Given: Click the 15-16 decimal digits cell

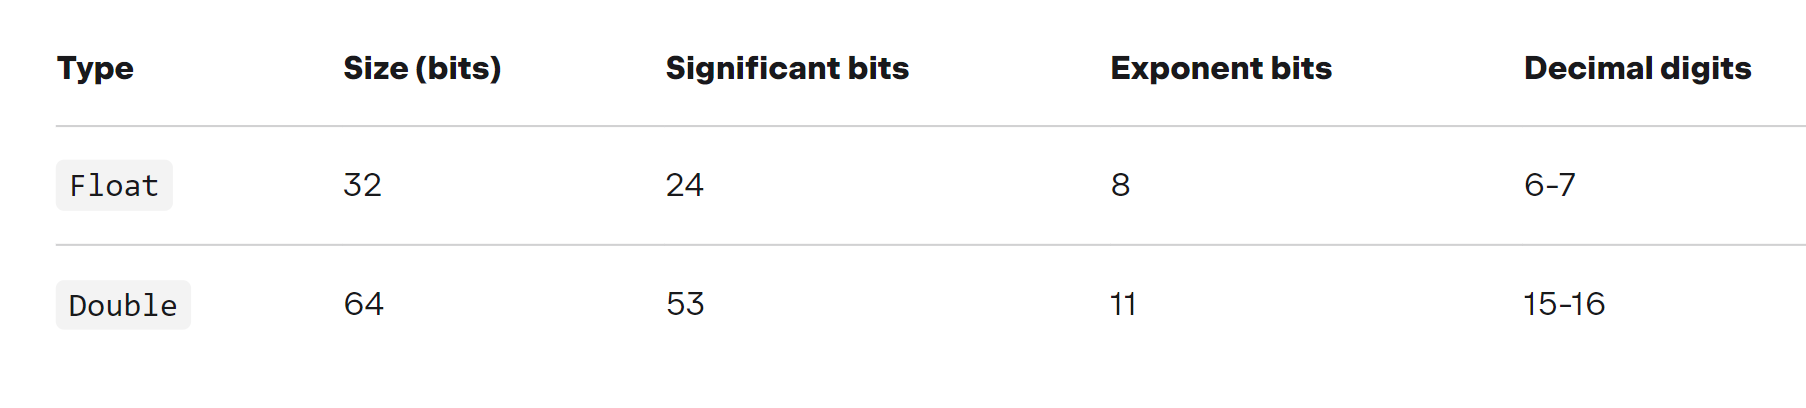Looking at the screenshot, I should [x=1564, y=304].
